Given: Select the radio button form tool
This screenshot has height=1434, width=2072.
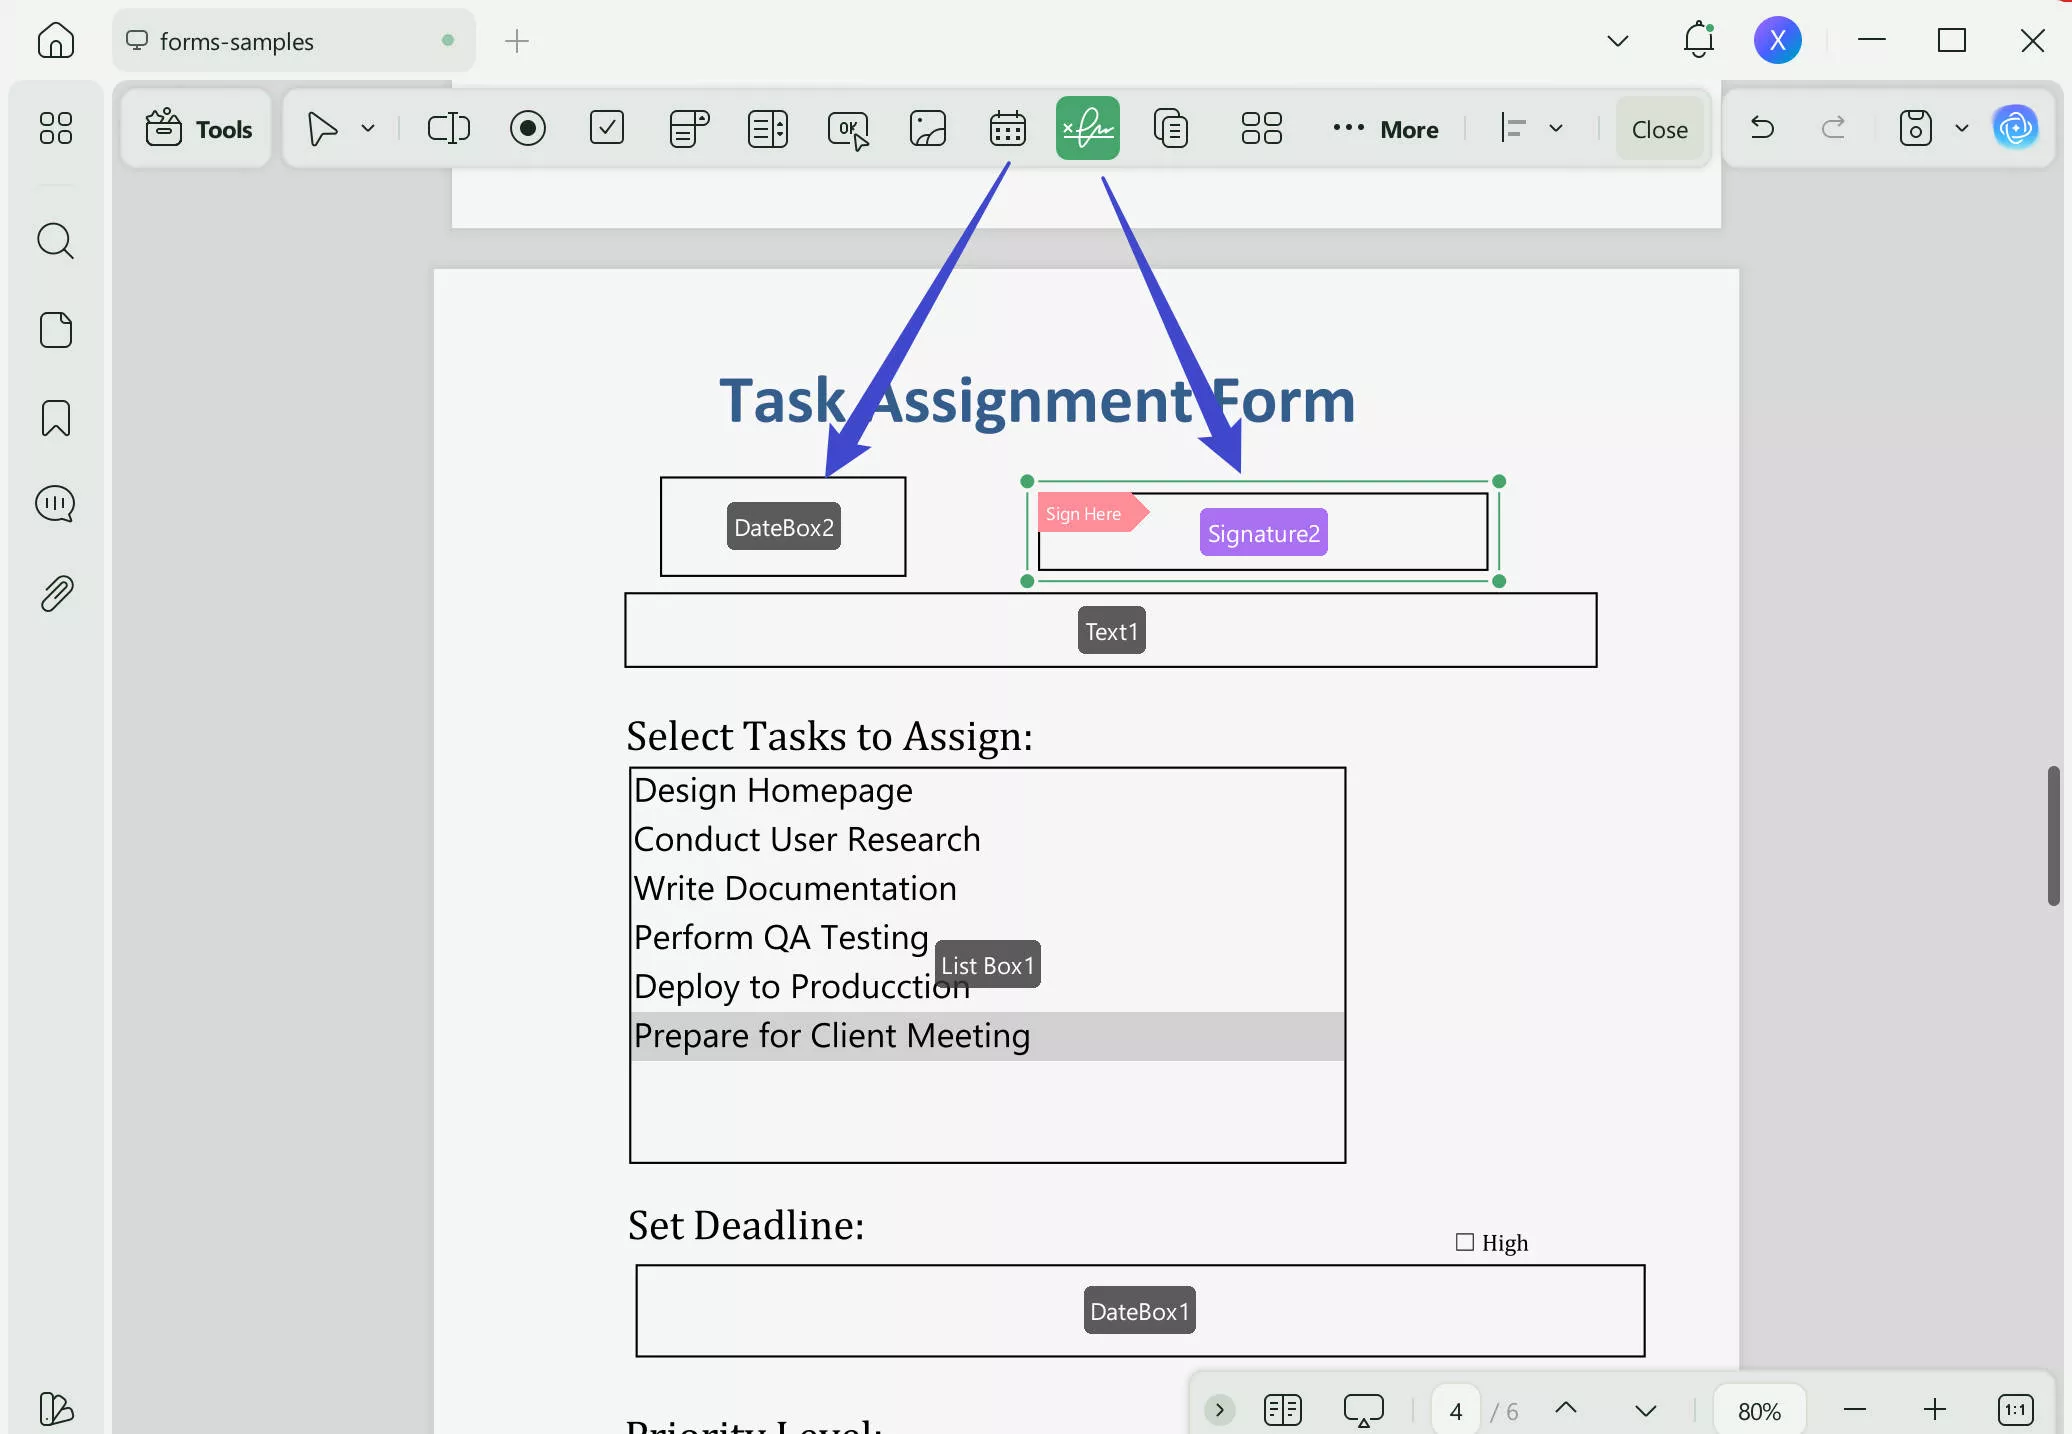Looking at the screenshot, I should click(x=527, y=129).
